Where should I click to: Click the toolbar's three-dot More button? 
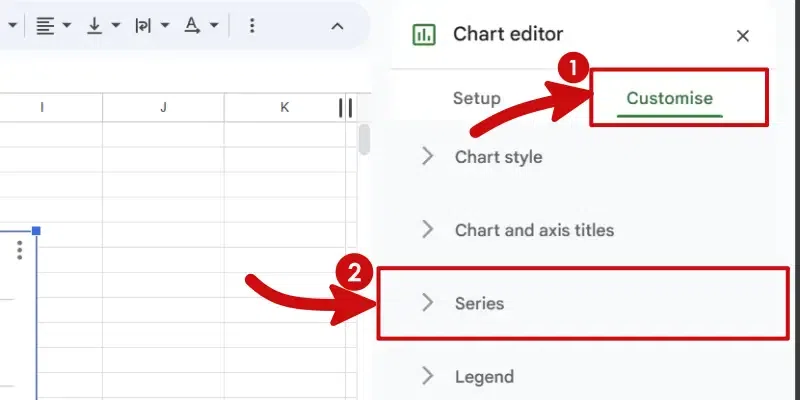point(251,25)
